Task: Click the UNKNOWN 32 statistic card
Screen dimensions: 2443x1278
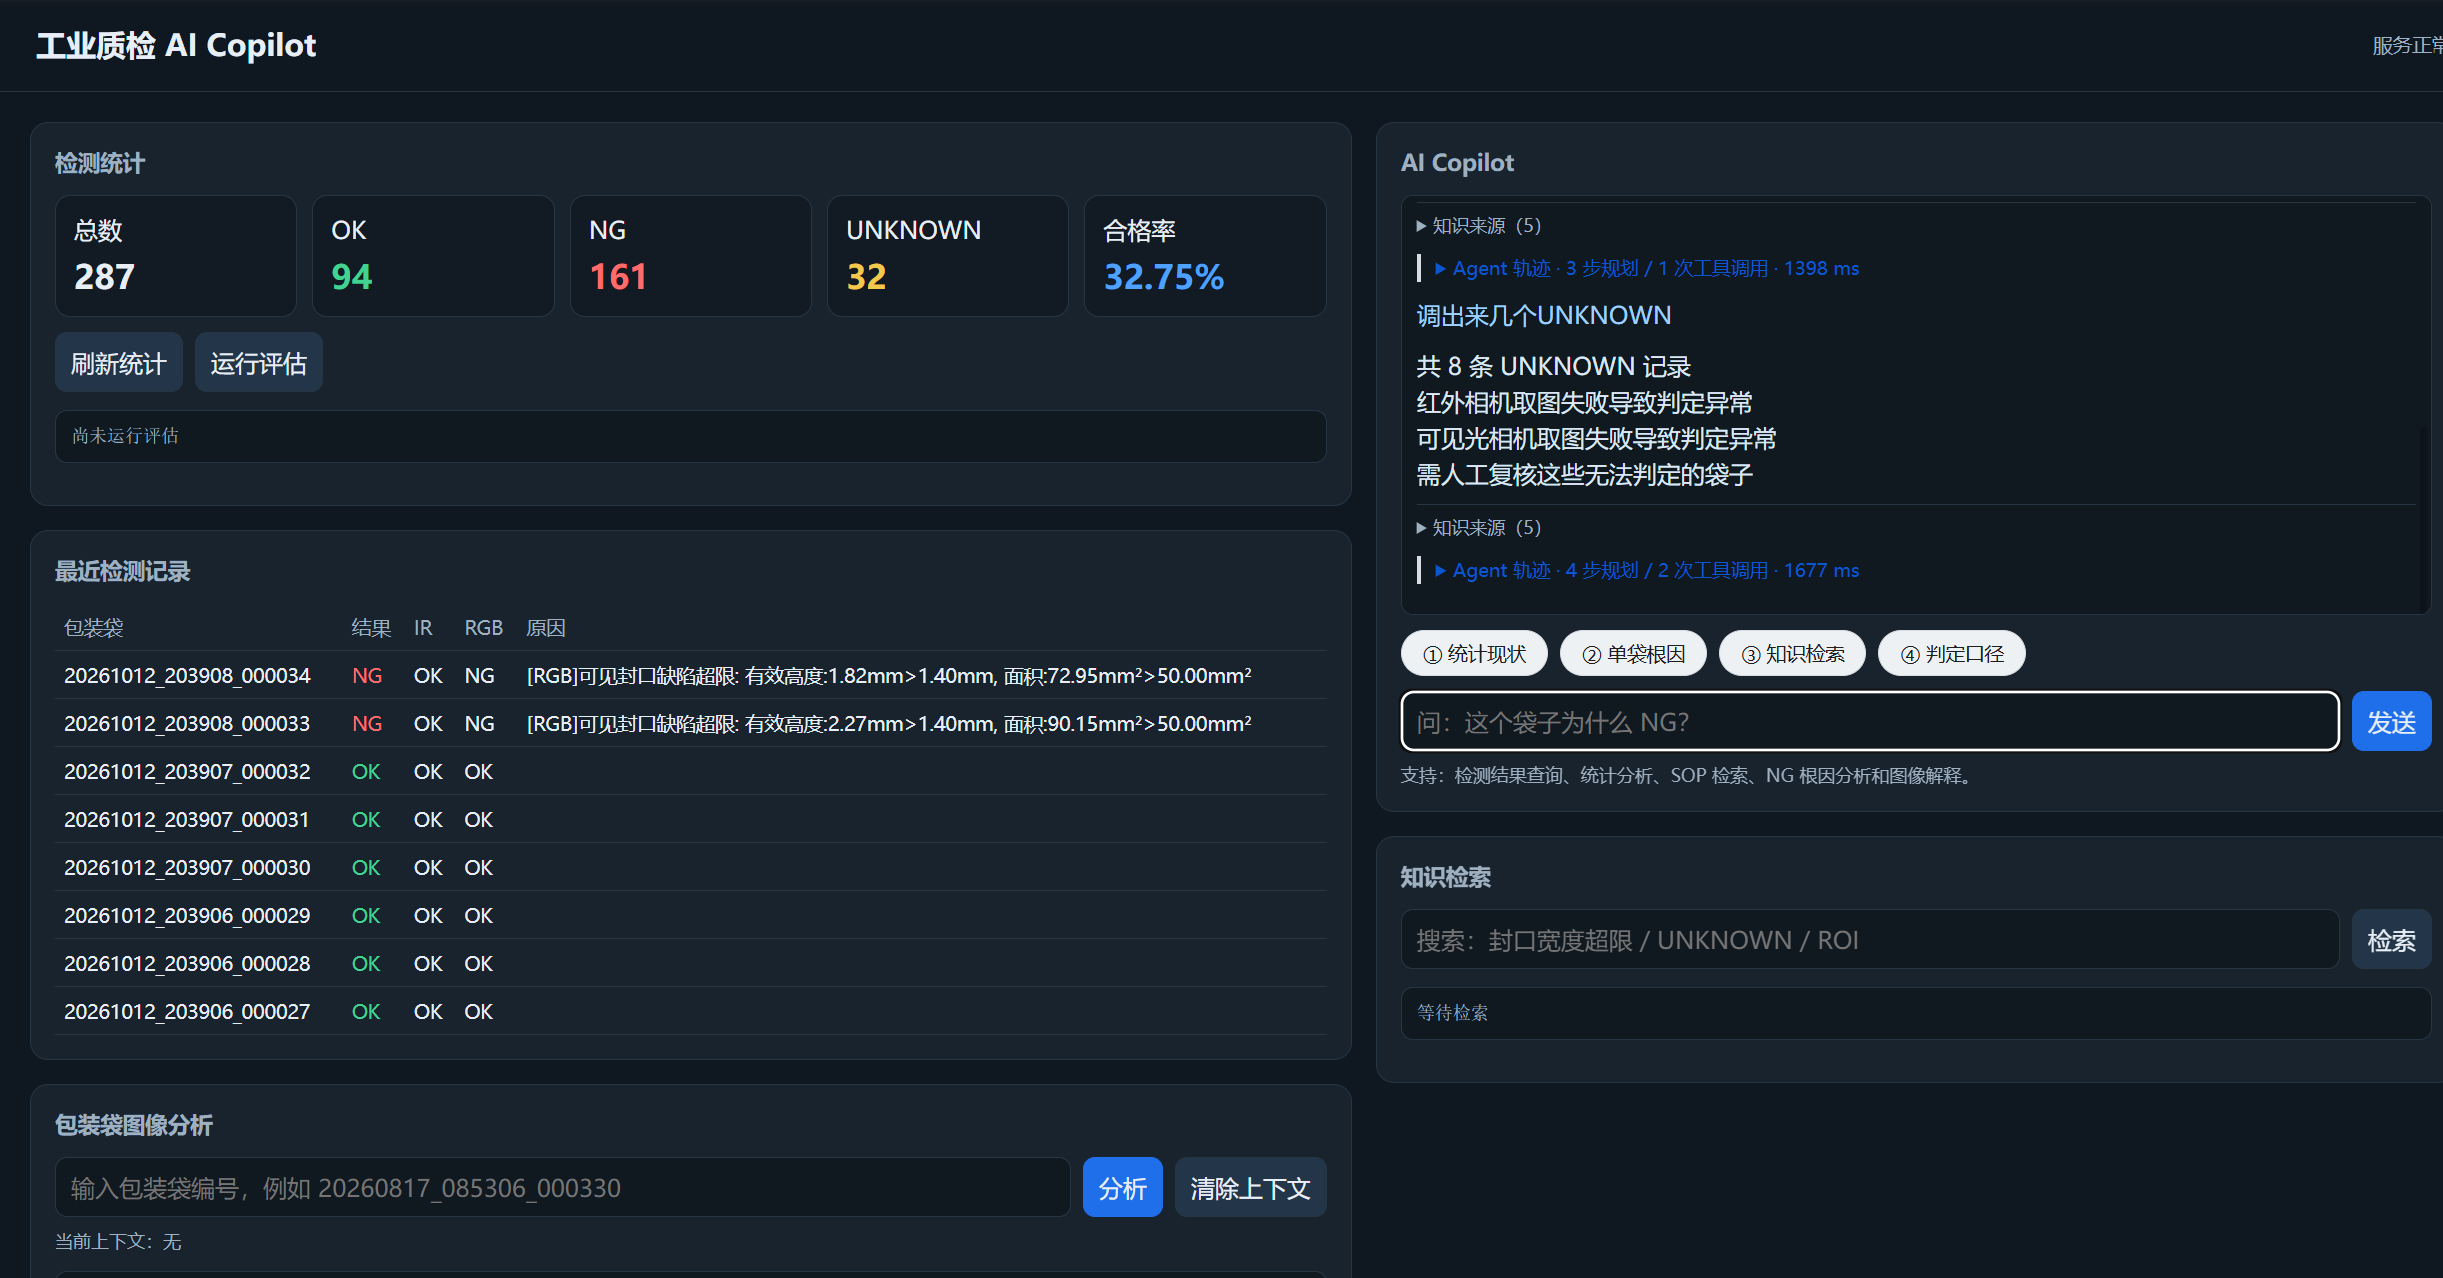Action: tap(948, 256)
